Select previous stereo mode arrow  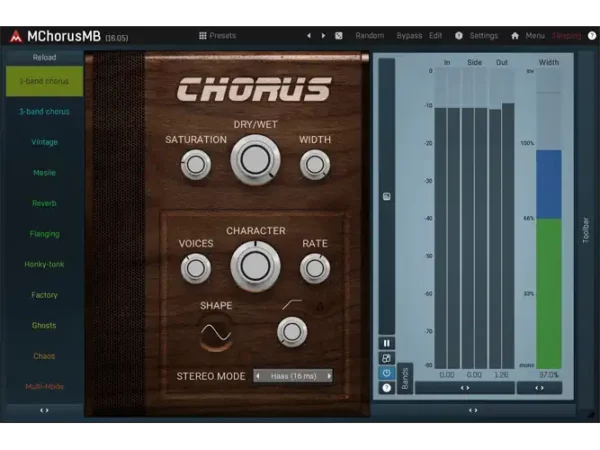click(258, 376)
